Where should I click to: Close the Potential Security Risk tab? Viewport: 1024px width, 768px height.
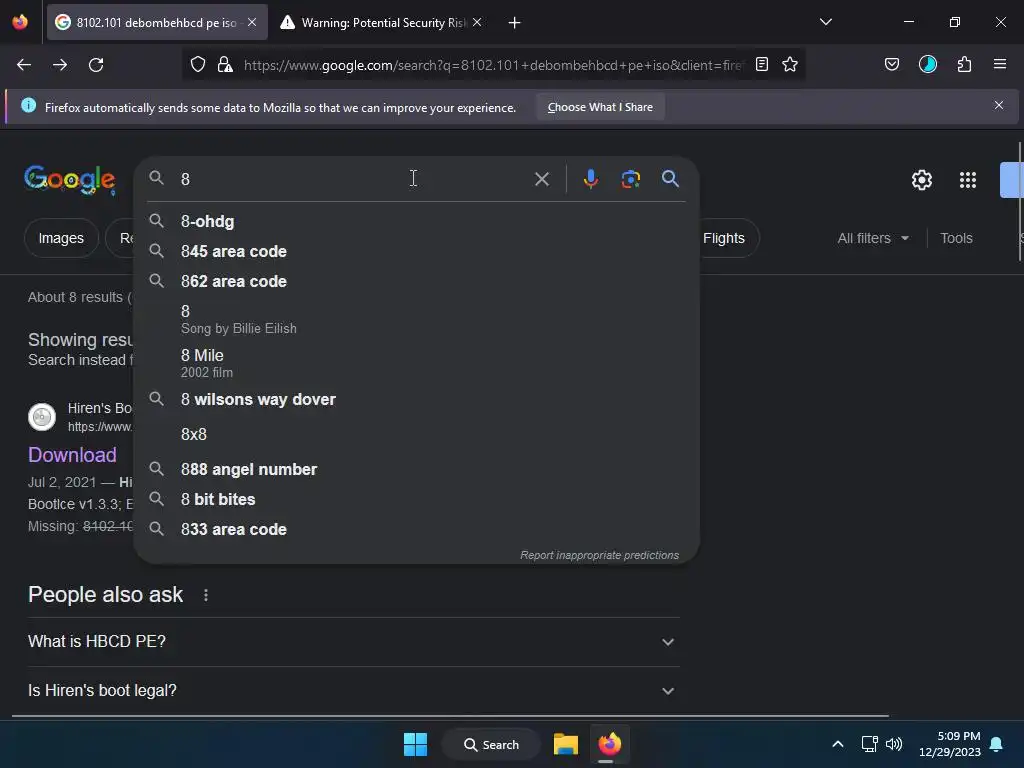tap(477, 22)
